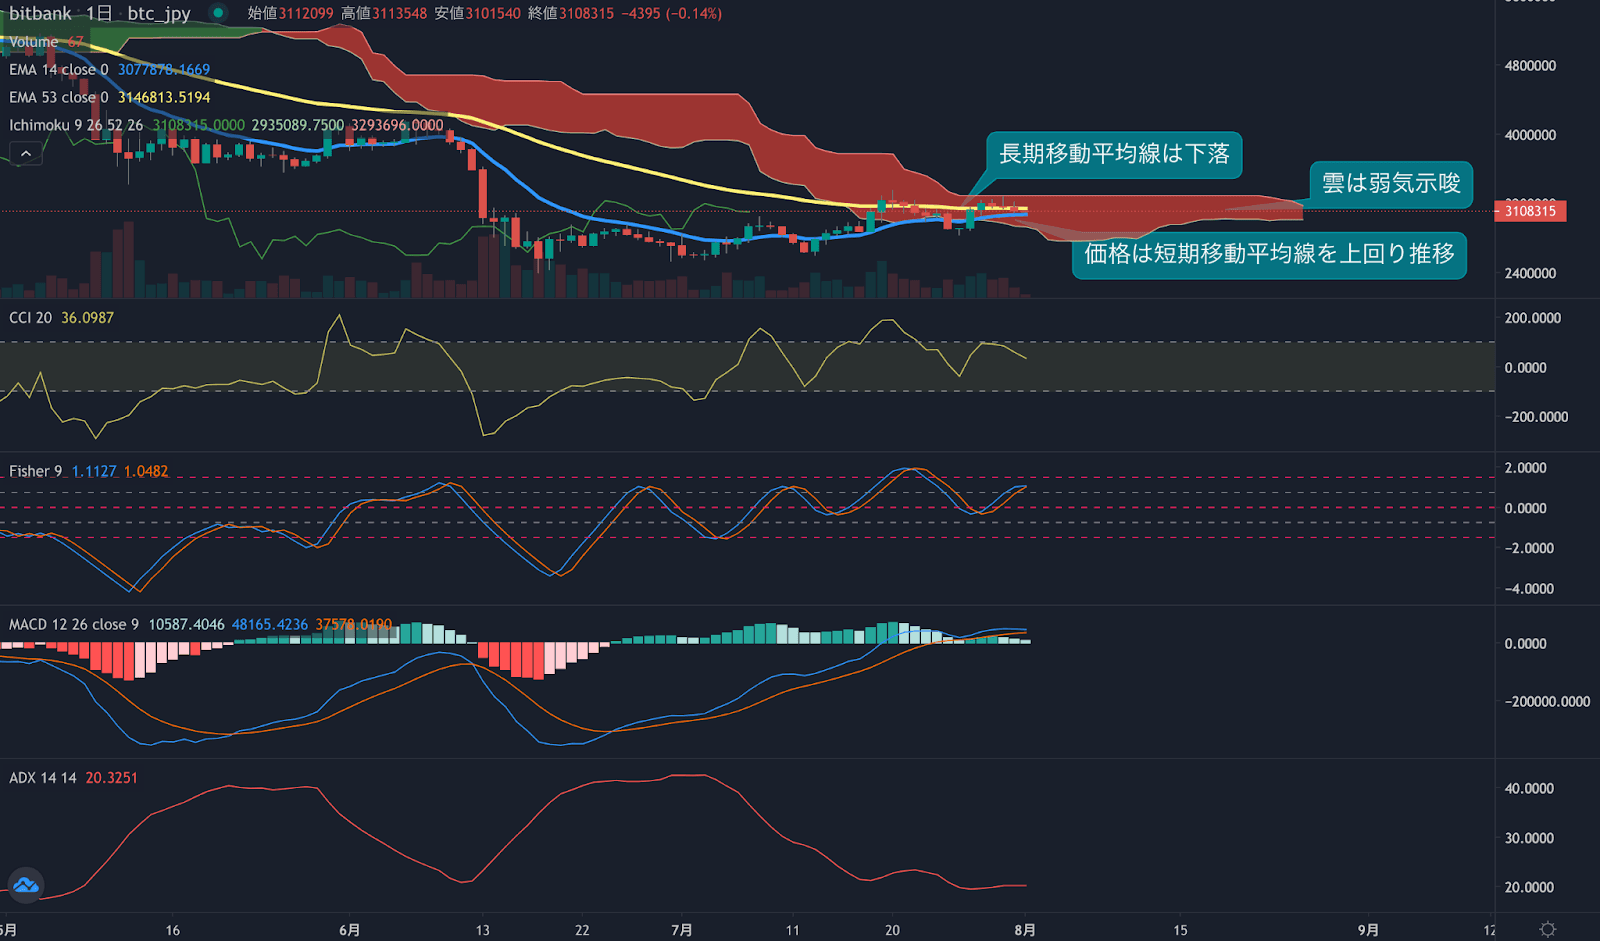Image resolution: width=1600 pixels, height=941 pixels.
Task: Open the Ichimoku 9 26 52 26 legend
Action: point(75,125)
